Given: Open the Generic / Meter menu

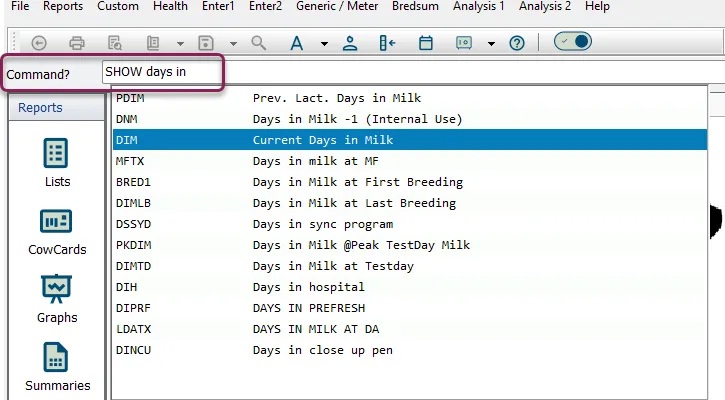Looking at the screenshot, I should click(337, 6).
